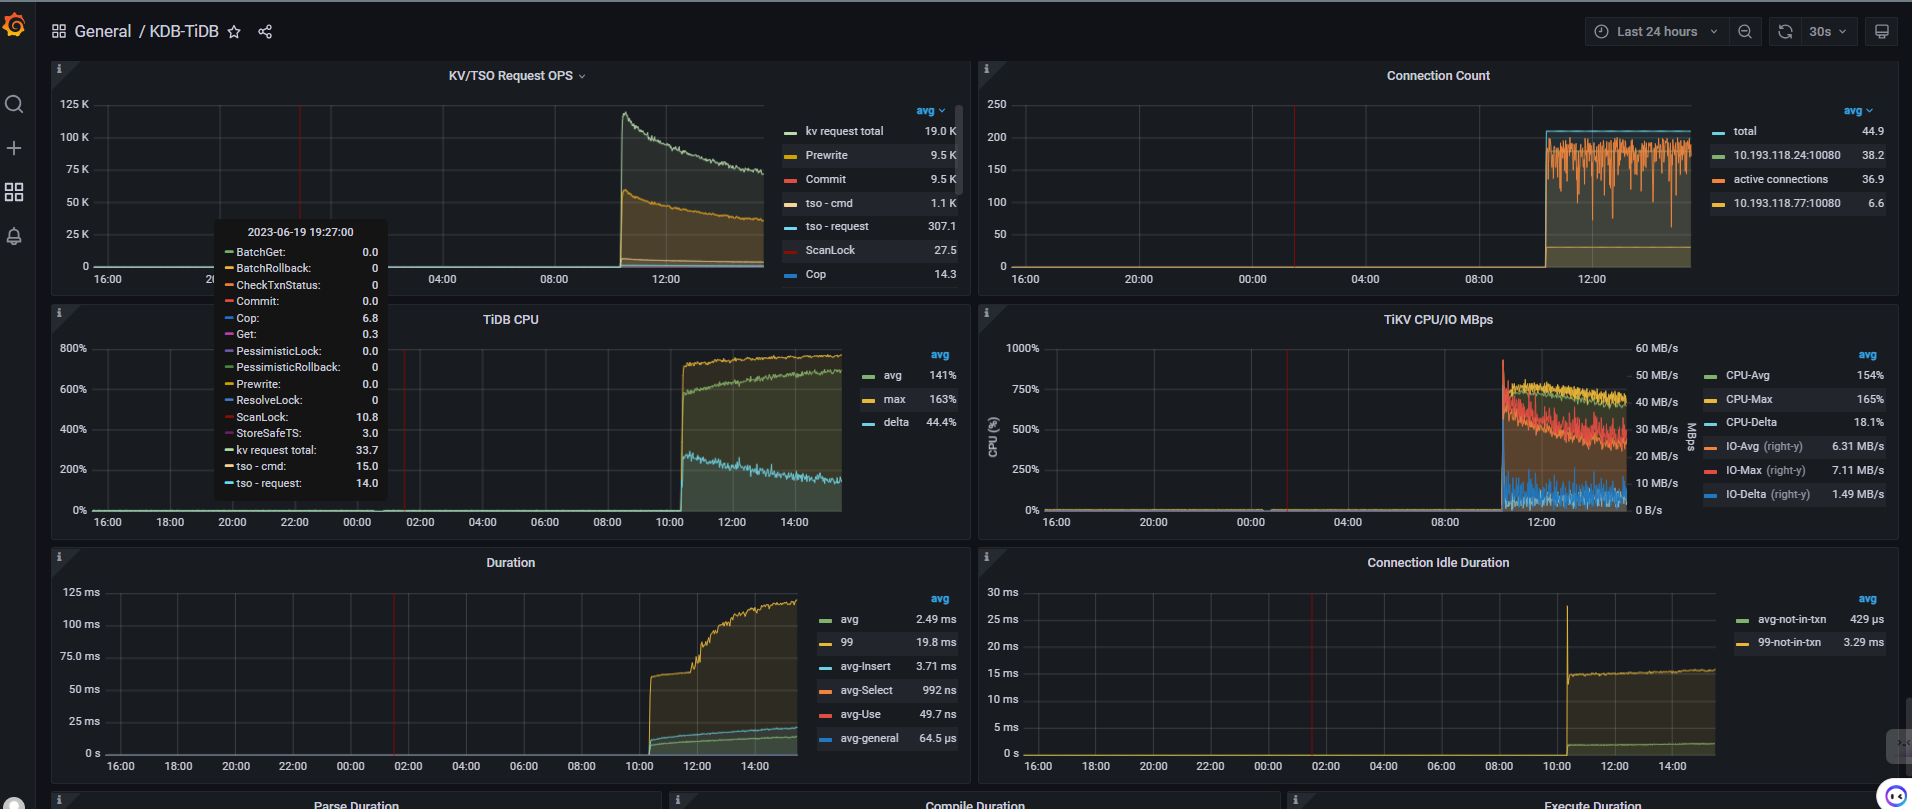This screenshot has width=1912, height=809.
Task: Click the Commit red color swatch
Action: coord(791,180)
